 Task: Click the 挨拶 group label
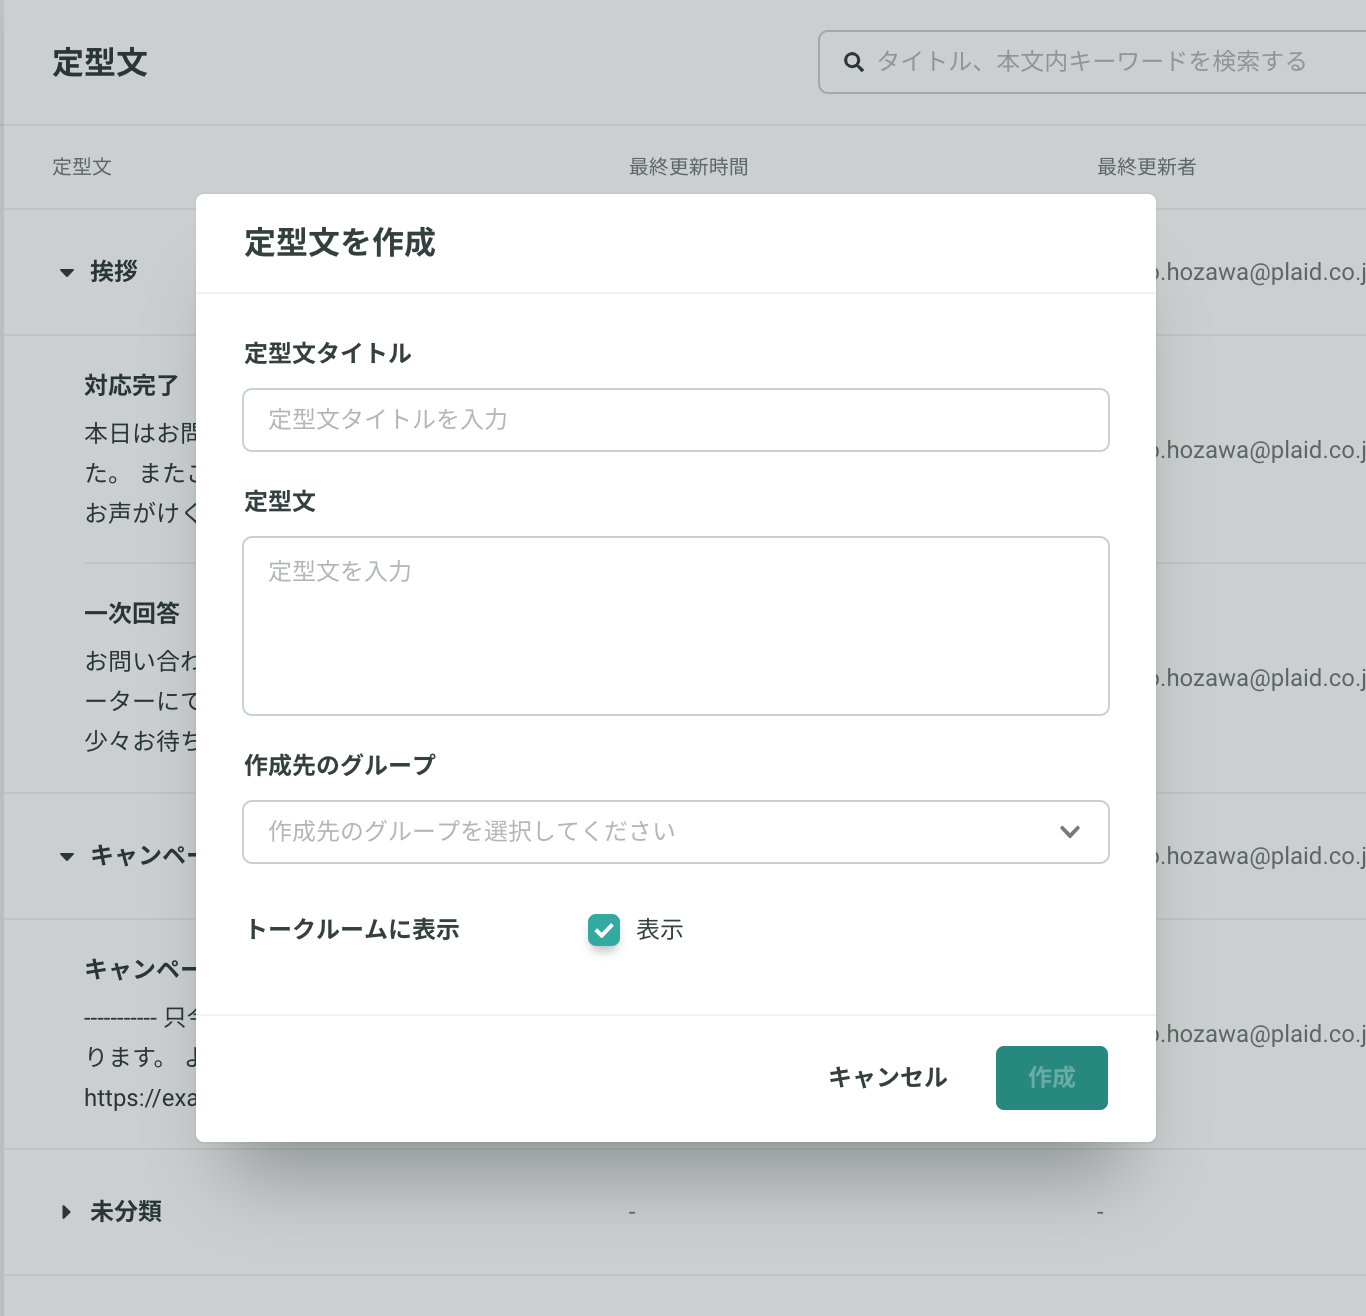(114, 272)
